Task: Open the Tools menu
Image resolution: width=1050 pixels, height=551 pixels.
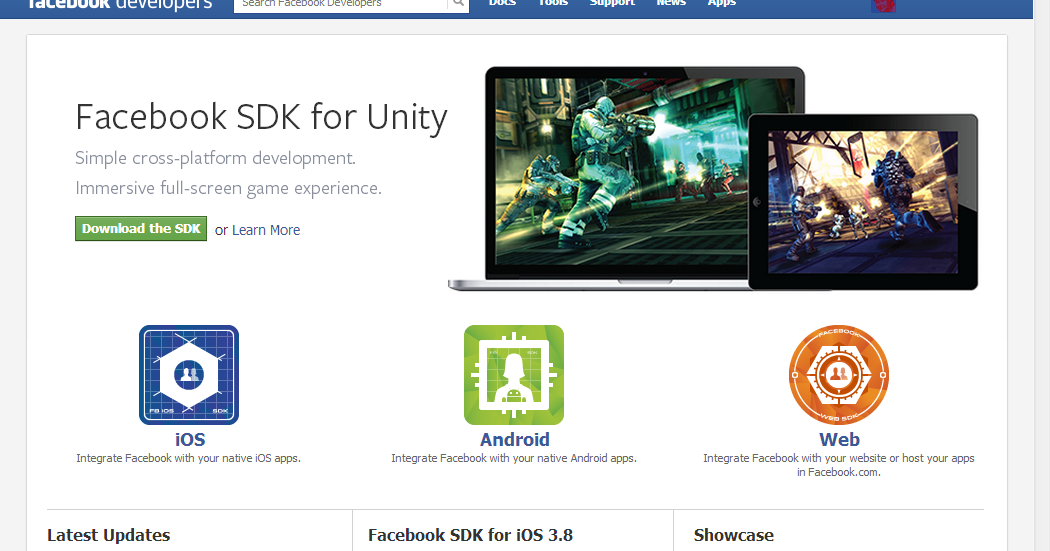Action: click(x=553, y=3)
